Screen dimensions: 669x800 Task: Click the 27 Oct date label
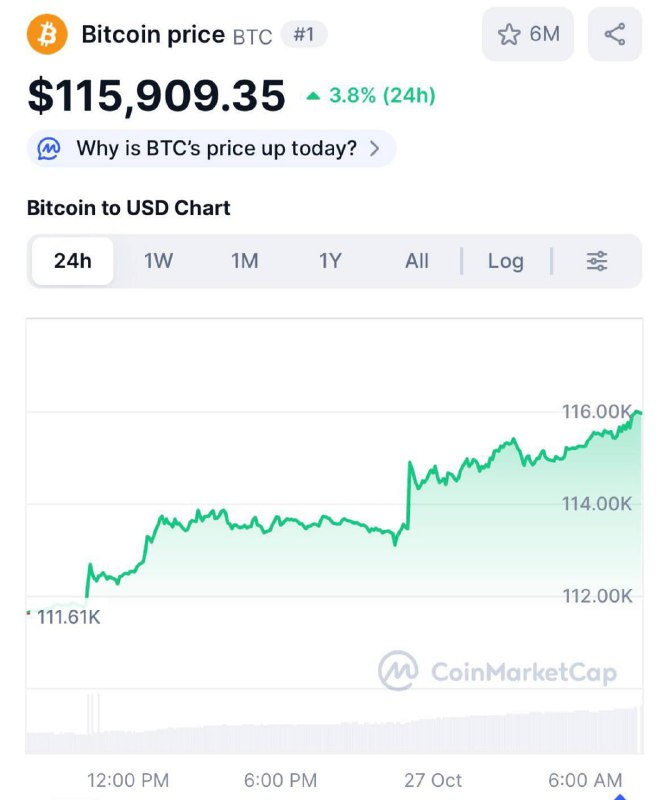pyautogui.click(x=433, y=780)
